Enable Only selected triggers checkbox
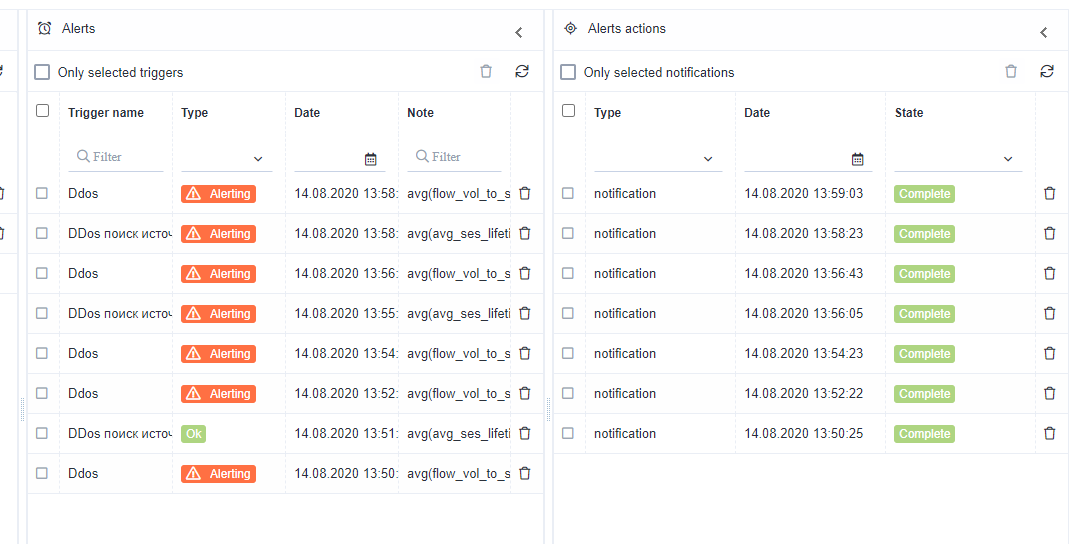This screenshot has height=544, width=1074. click(x=42, y=72)
